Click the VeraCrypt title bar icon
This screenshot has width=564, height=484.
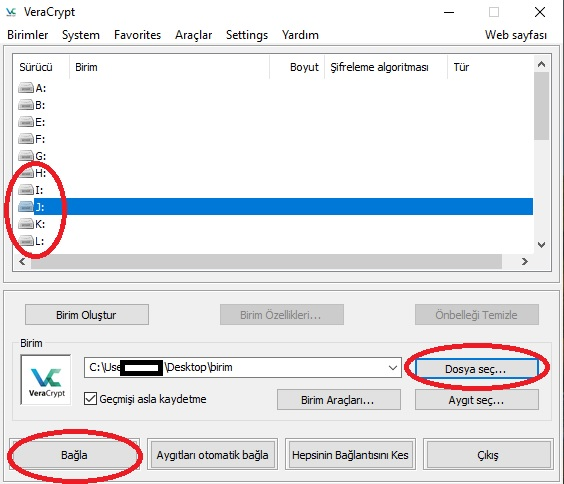(x=11, y=12)
